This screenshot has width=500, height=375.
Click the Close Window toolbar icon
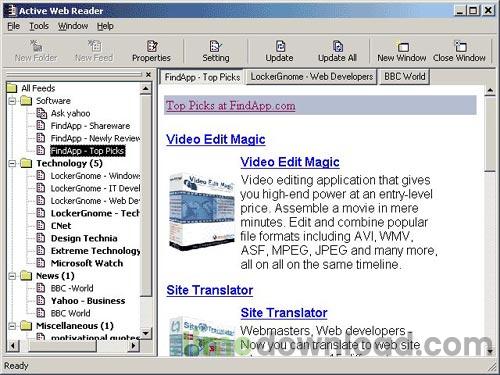(x=460, y=46)
